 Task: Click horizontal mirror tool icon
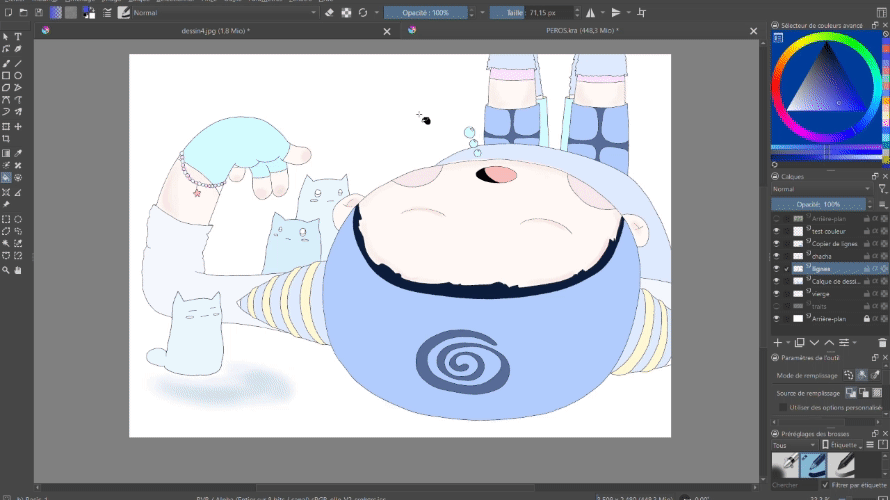591,13
